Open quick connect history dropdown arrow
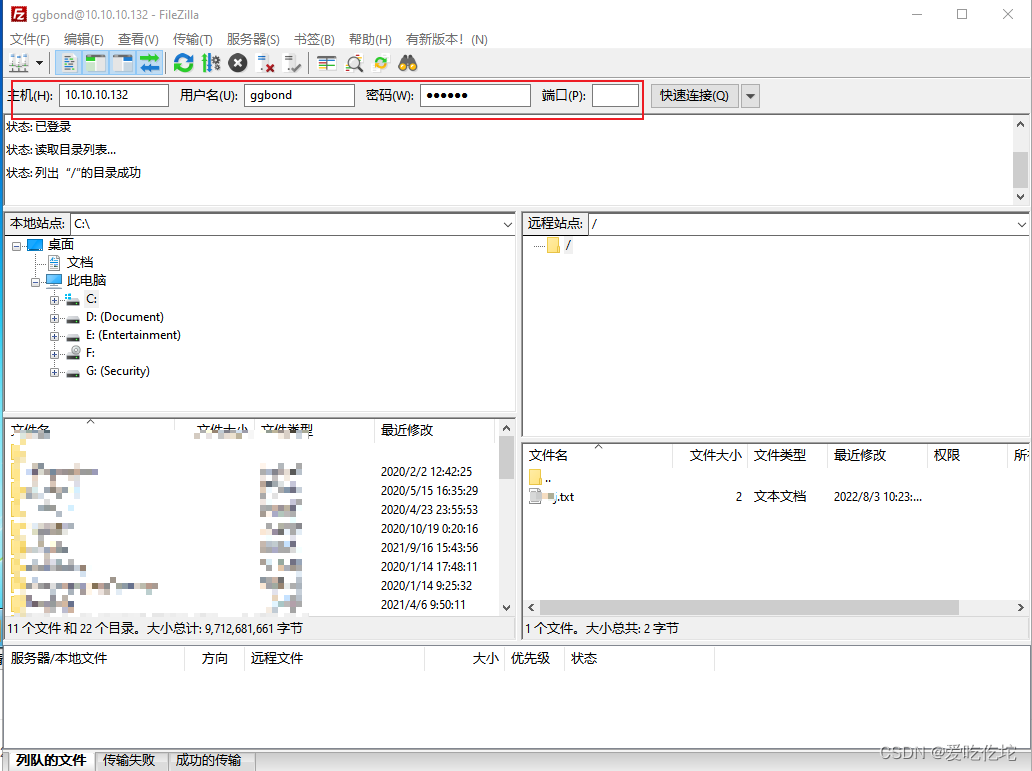 click(x=750, y=95)
